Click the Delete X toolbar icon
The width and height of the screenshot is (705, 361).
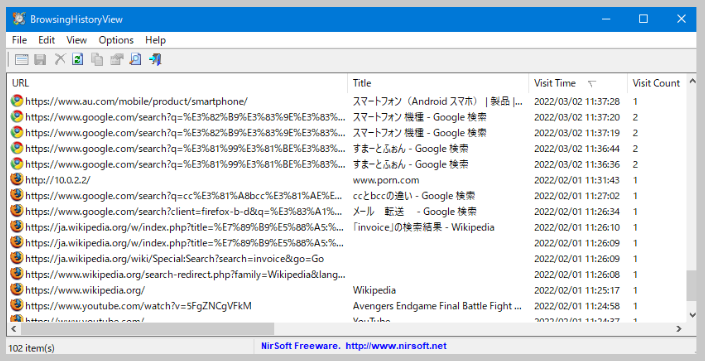click(60, 59)
